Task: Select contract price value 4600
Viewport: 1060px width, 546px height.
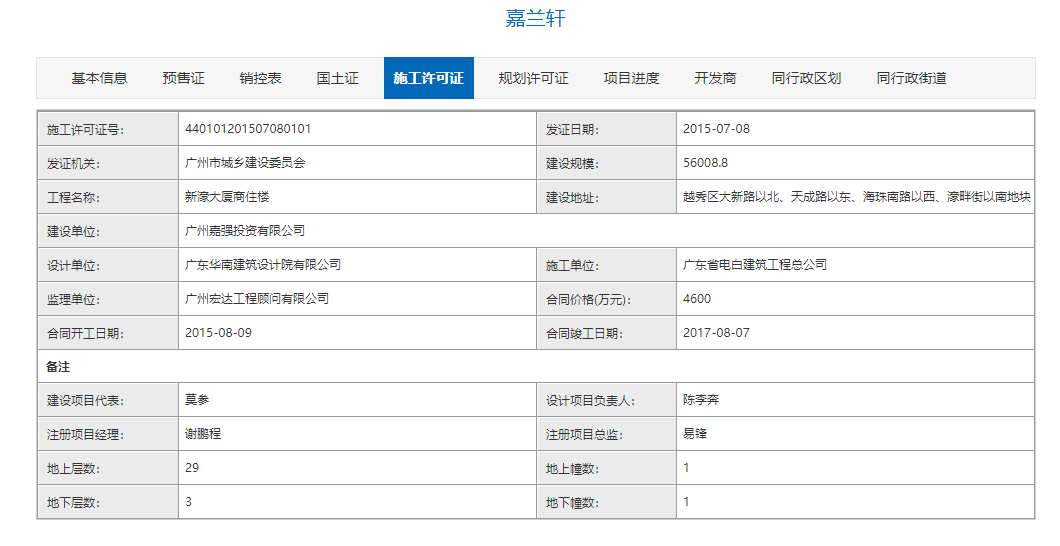Action: point(697,299)
